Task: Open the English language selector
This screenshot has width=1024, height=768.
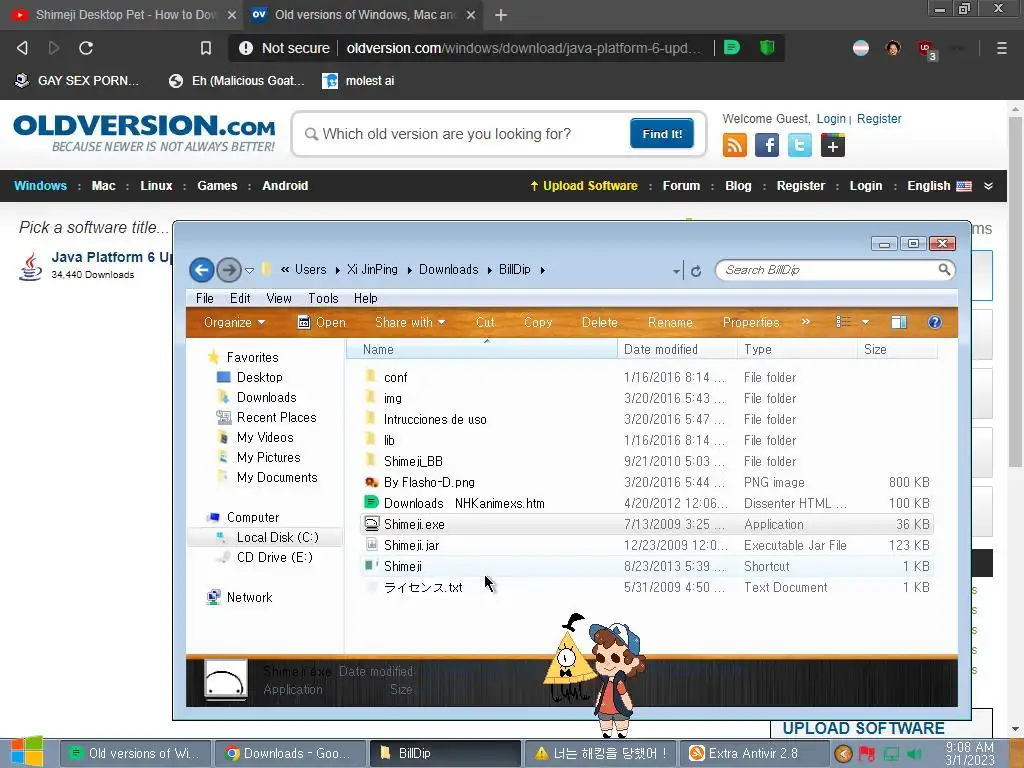Action: coord(939,185)
